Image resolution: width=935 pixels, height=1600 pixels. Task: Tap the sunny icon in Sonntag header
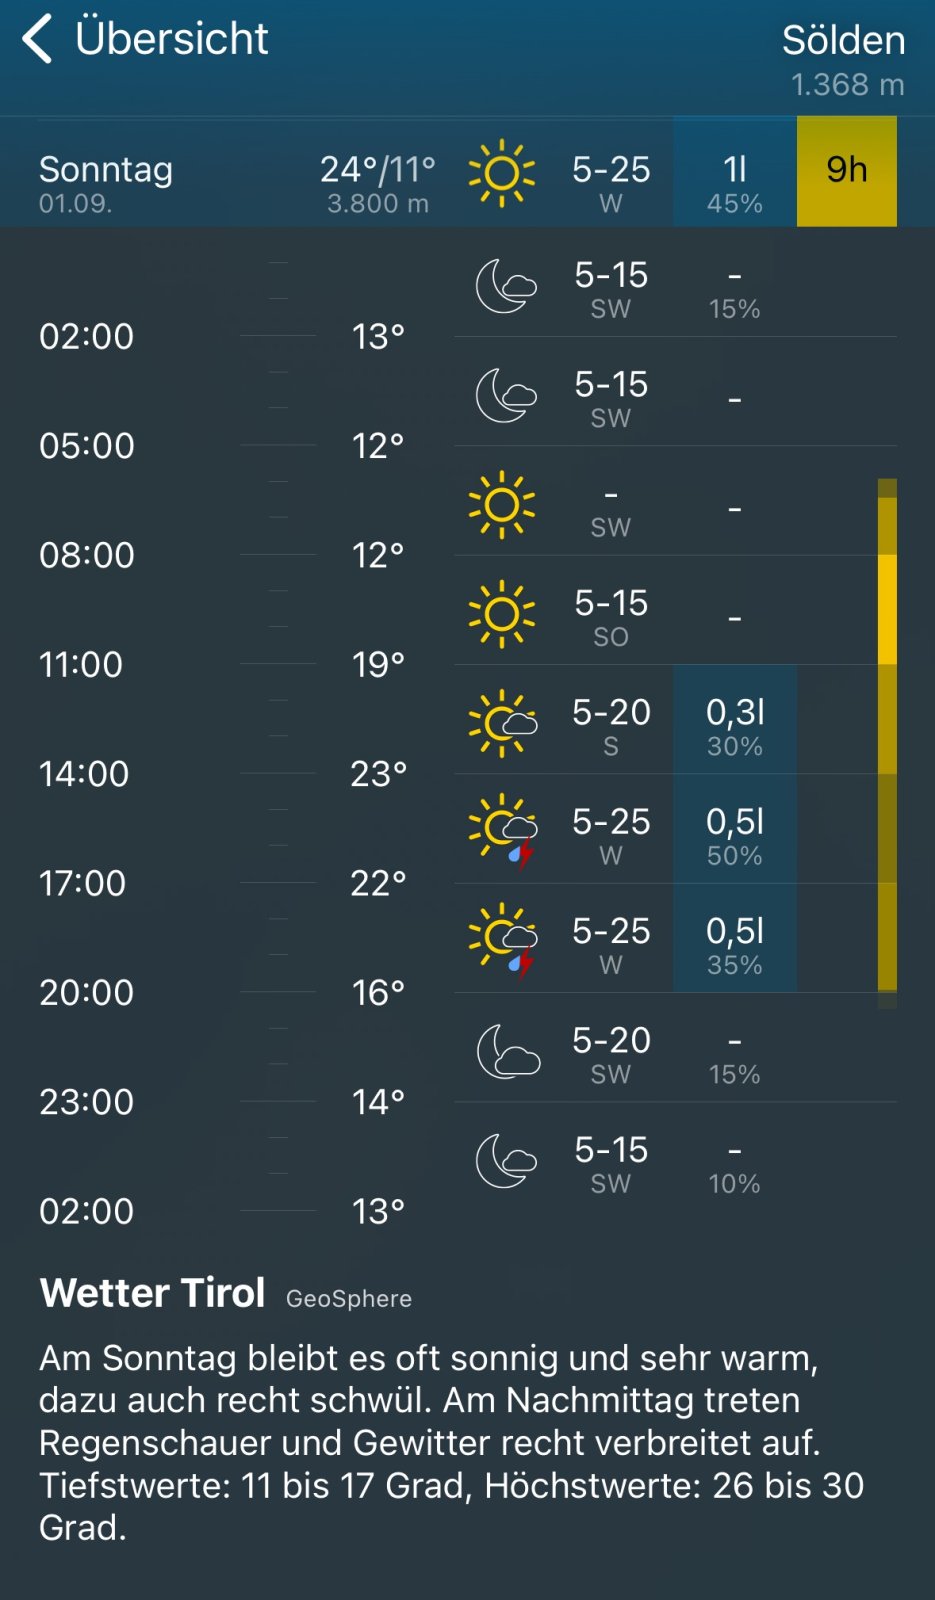tap(501, 173)
